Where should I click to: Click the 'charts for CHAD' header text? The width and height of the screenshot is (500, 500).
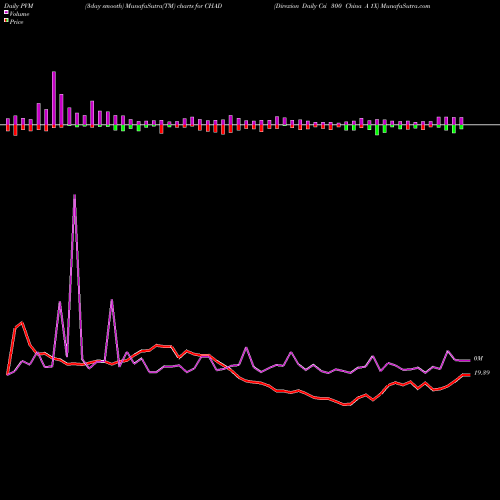click(199, 6)
